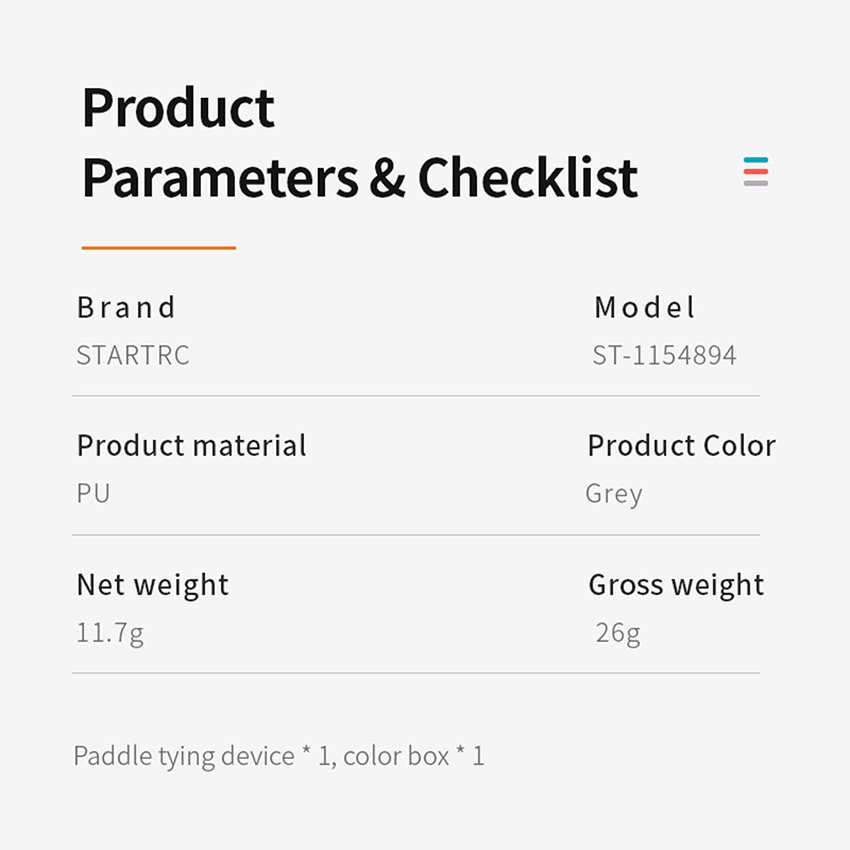The width and height of the screenshot is (850, 850).
Task: Click the 11.7g net weight value
Action: pyautogui.click(x=110, y=633)
